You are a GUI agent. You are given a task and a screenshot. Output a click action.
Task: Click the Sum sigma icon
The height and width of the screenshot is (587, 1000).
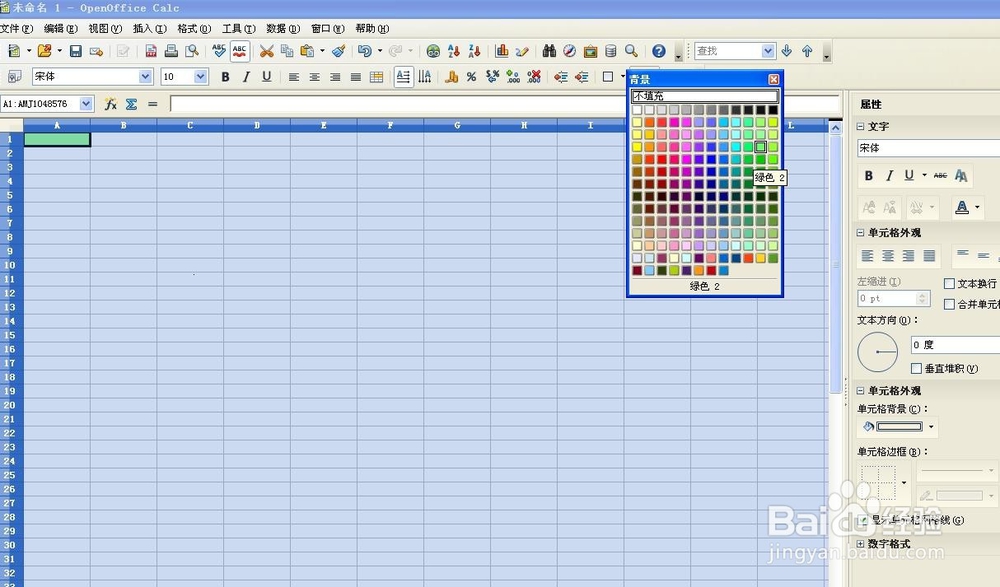131,103
